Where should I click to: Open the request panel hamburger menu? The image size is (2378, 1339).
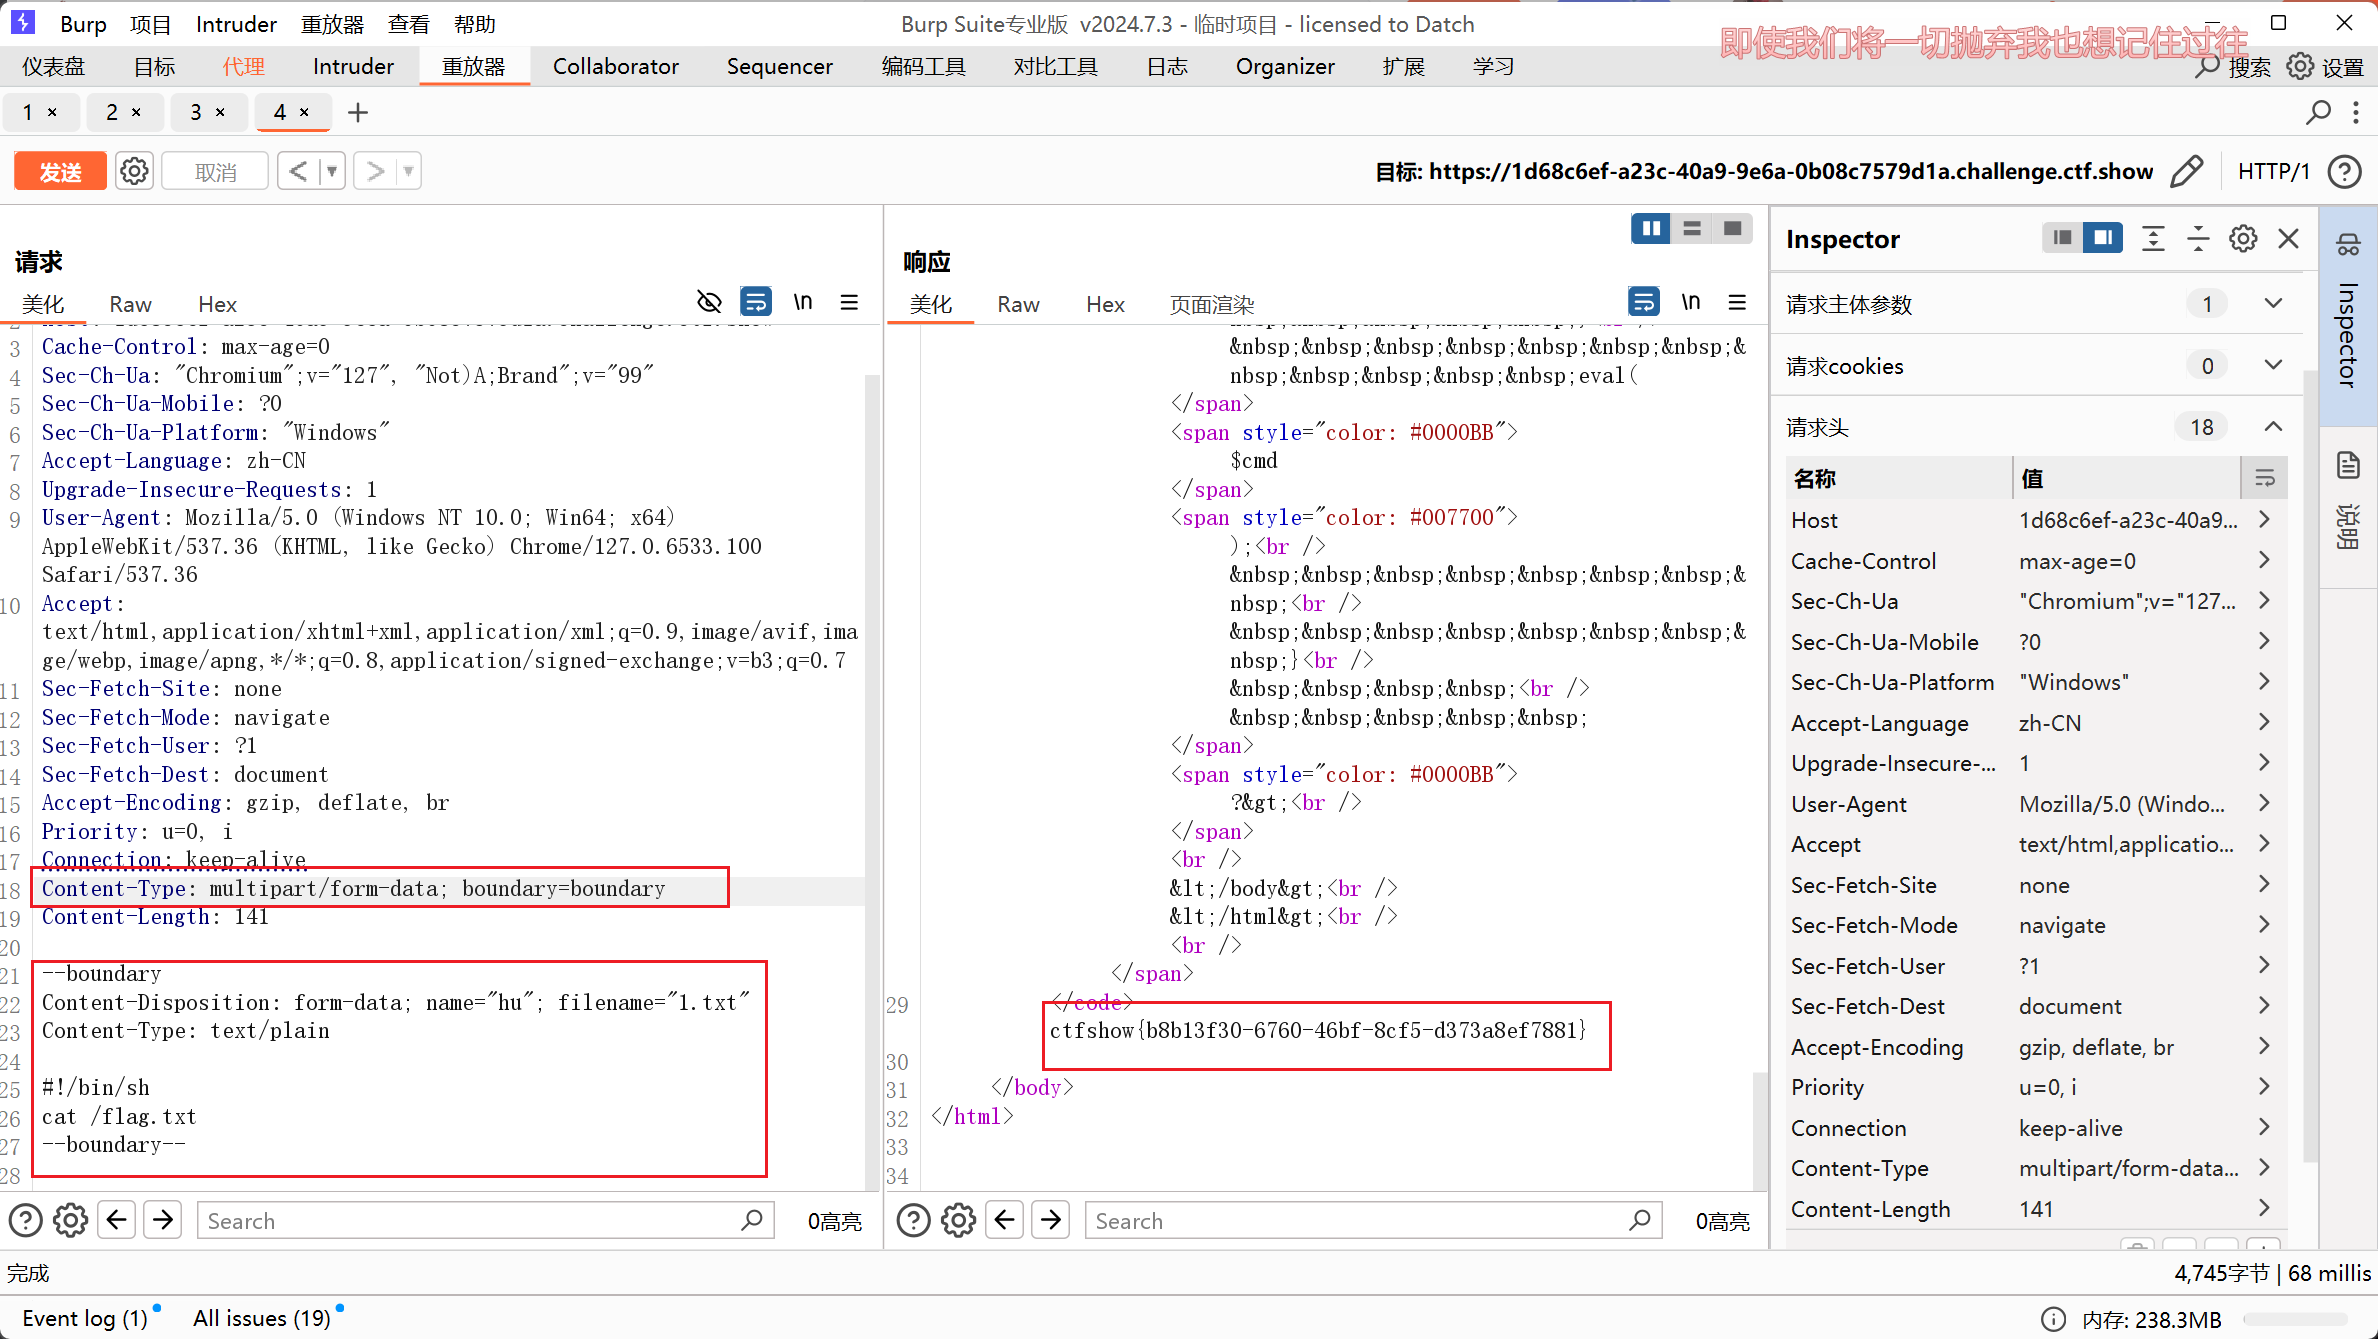849,302
